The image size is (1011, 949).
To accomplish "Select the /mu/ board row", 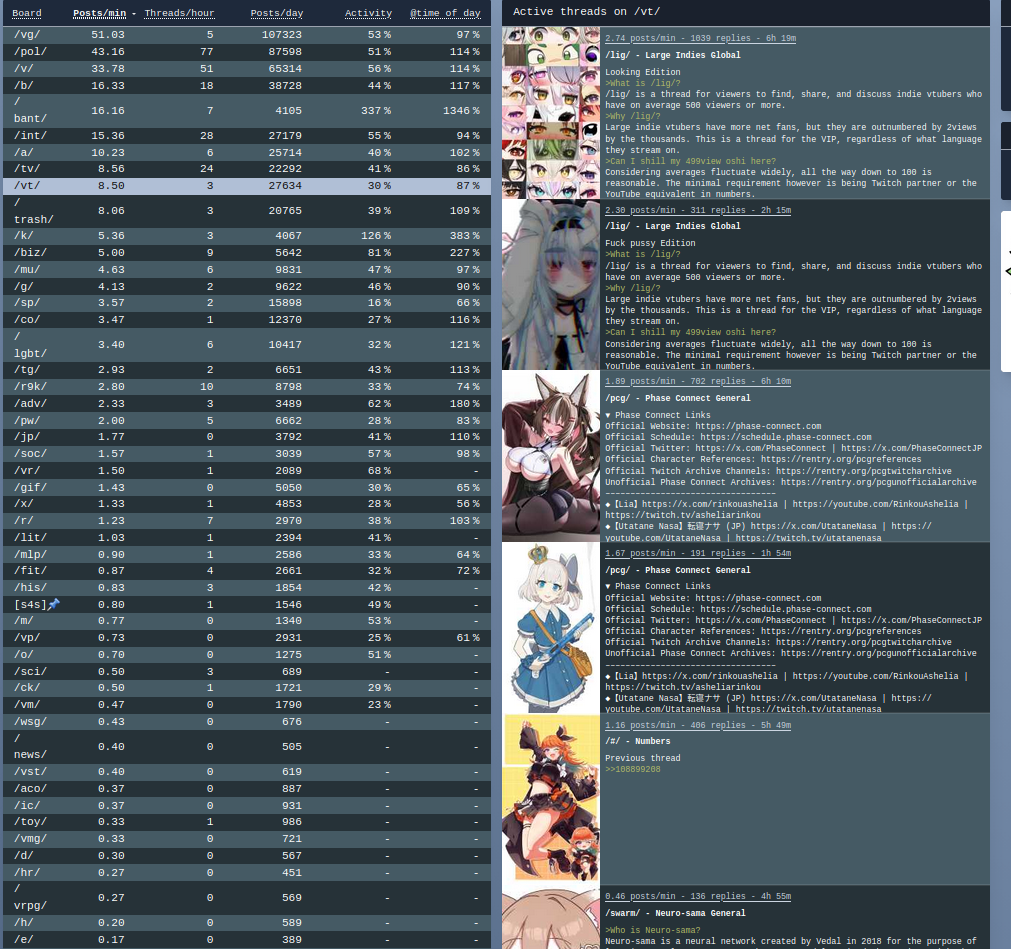I will pyautogui.click(x=247, y=269).
